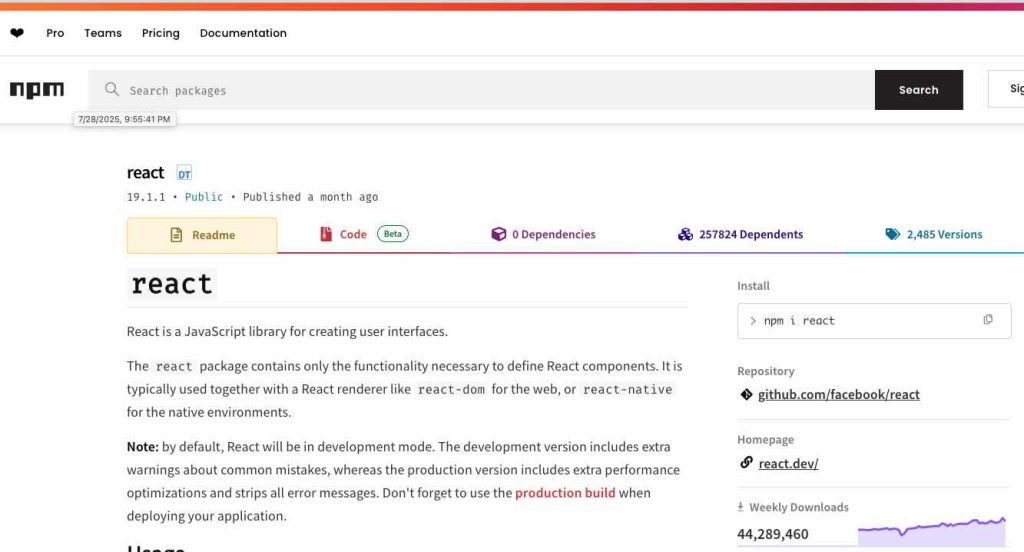Click the homepage chain-link icon
The width and height of the screenshot is (1024, 552).
pyautogui.click(x=746, y=463)
